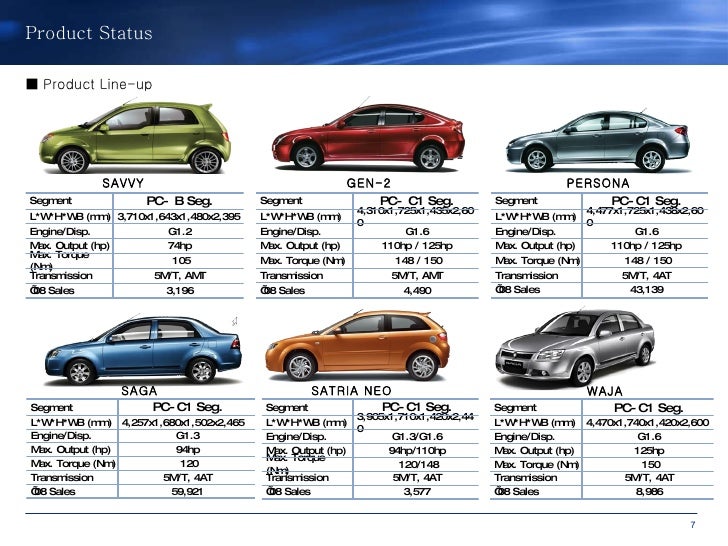
Task: Select SAGA transmission '5M/T, 4AT'
Action: pyautogui.click(x=188, y=477)
